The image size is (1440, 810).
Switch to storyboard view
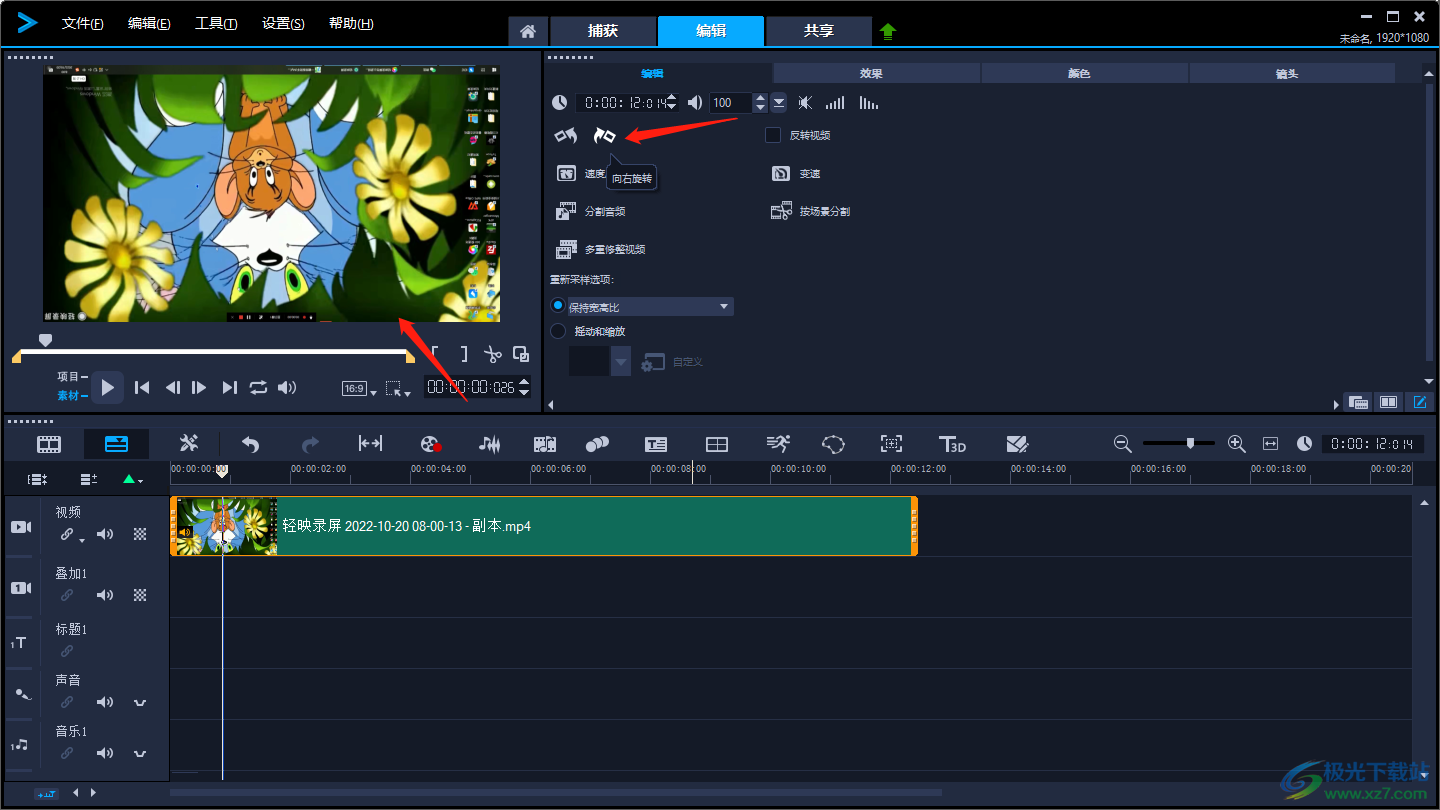(x=49, y=444)
